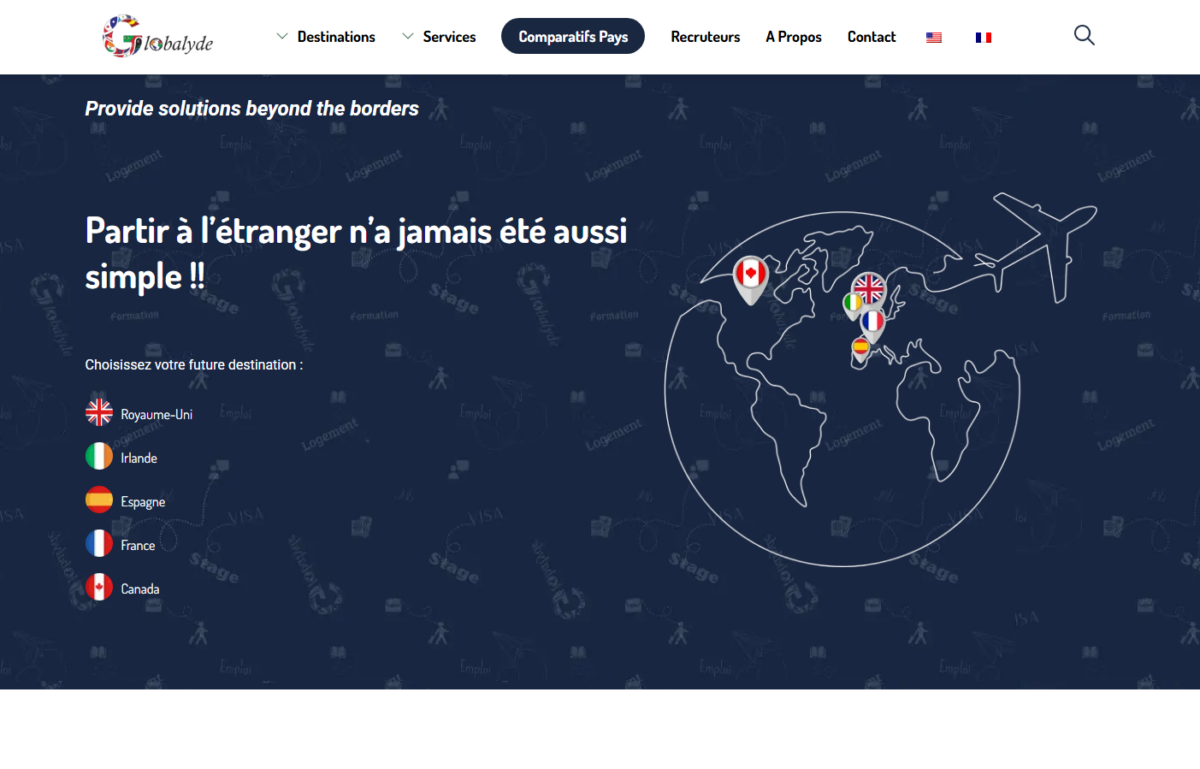Click the Spain flag pin on globe

point(860,348)
